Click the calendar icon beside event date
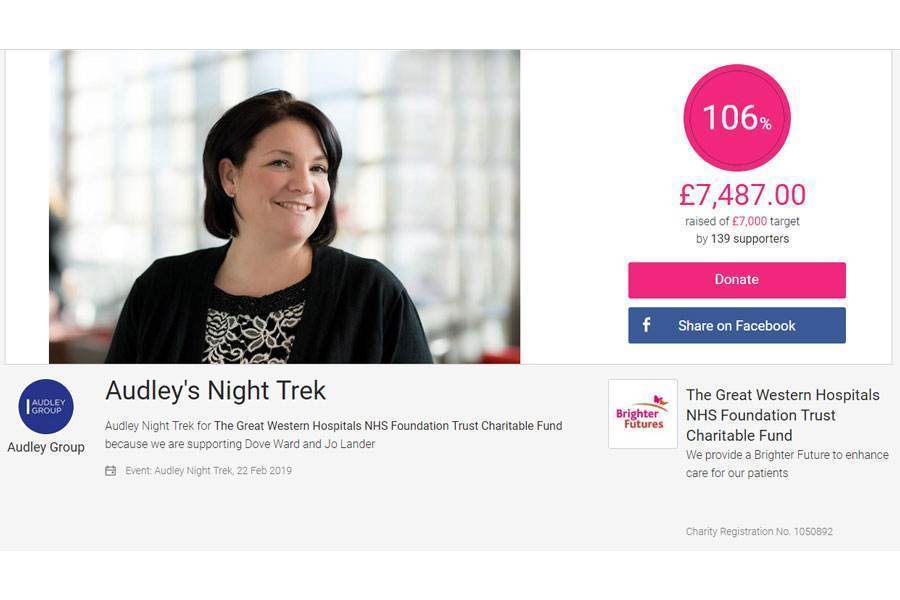This screenshot has height=600, width=900. [111, 471]
